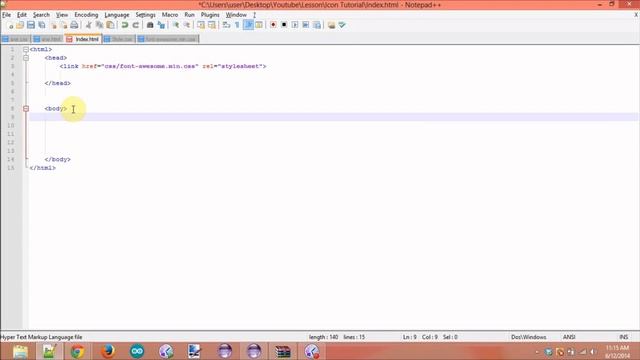640x360 pixels.
Task: Open Find with the binoculars icon
Action: point(150,25)
